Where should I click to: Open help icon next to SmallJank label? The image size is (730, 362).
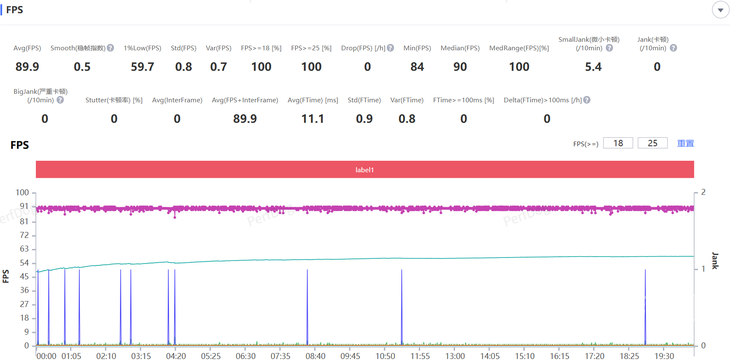click(609, 48)
